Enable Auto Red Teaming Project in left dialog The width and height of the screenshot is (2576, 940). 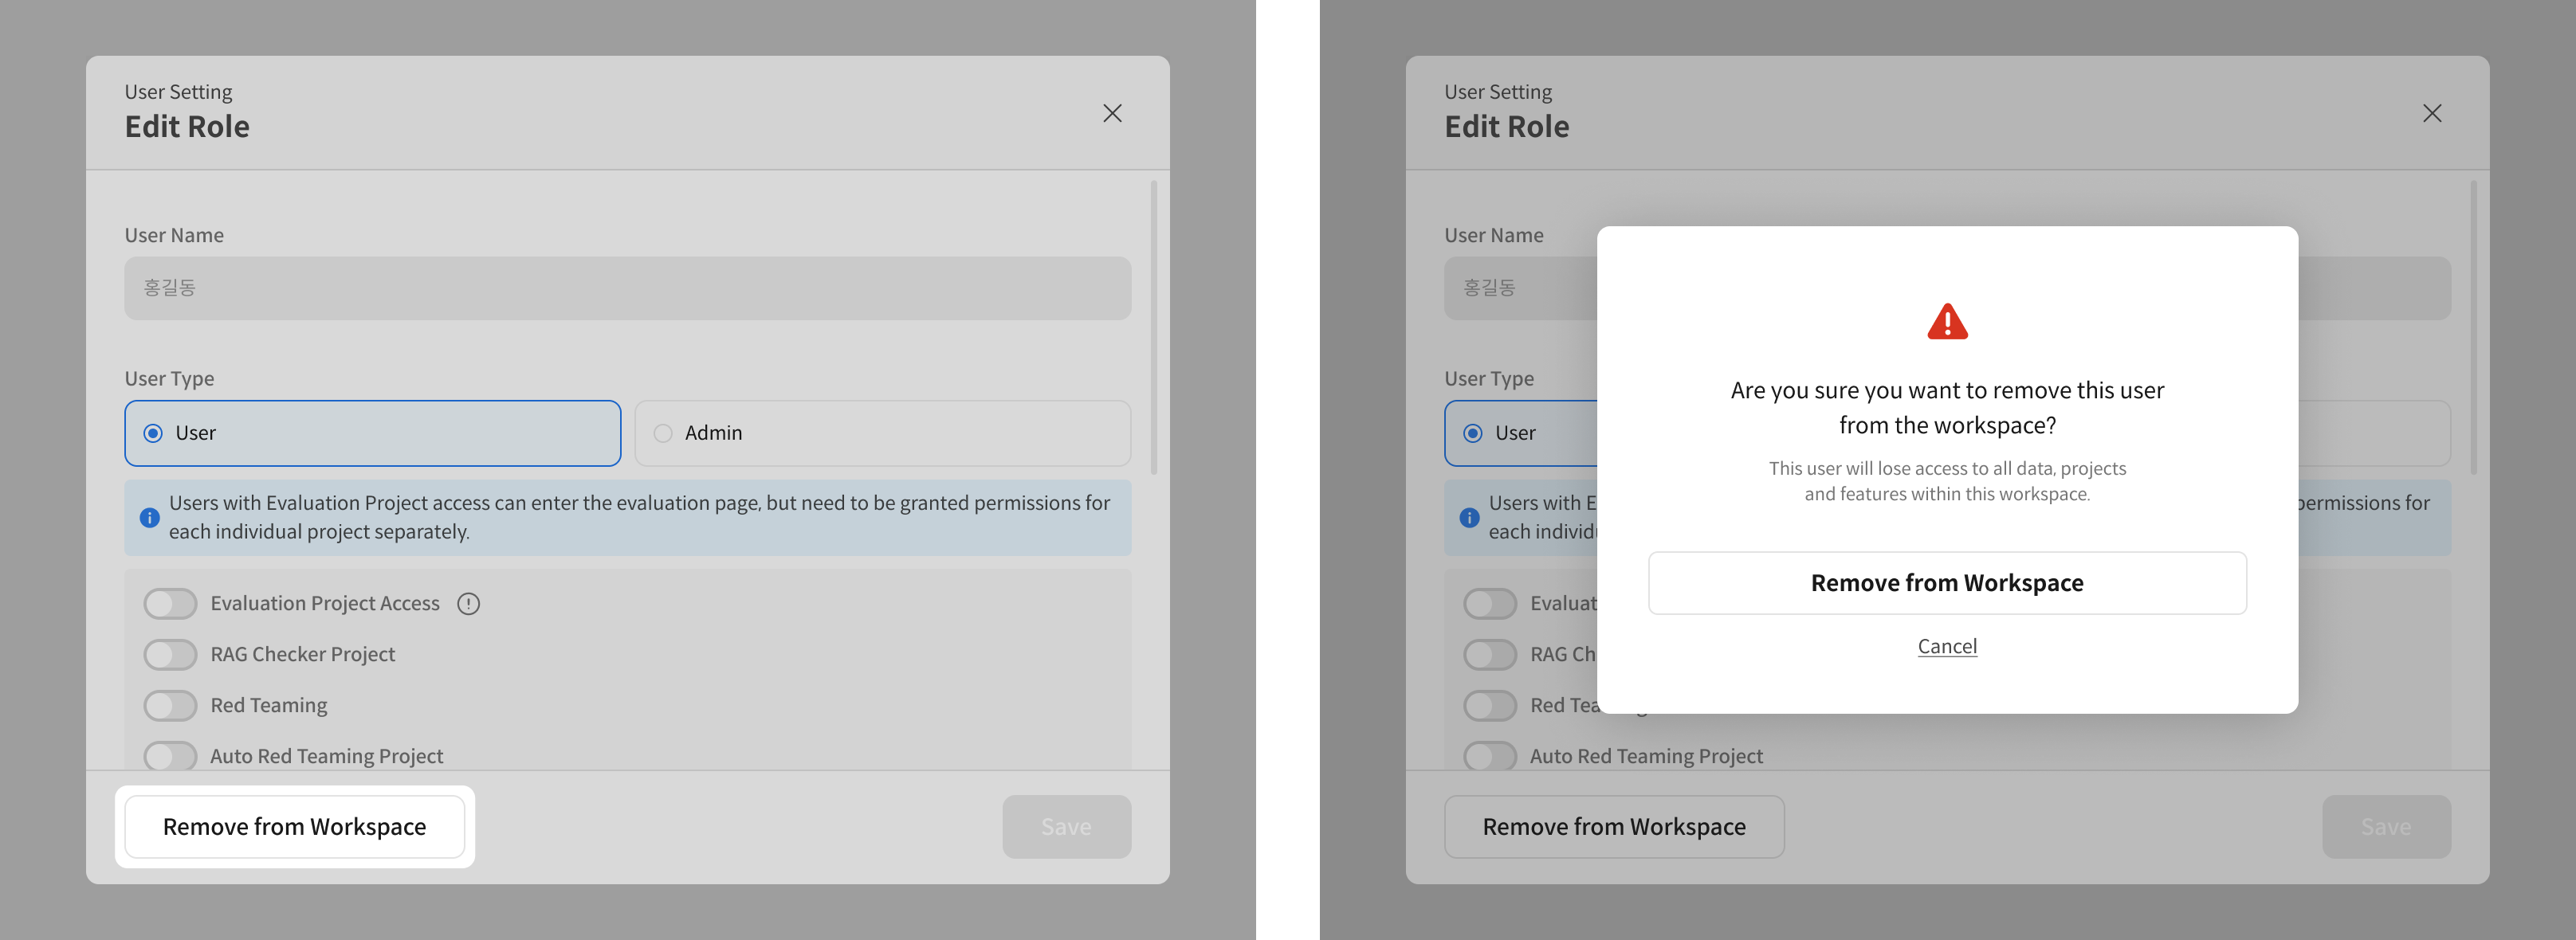pos(170,755)
